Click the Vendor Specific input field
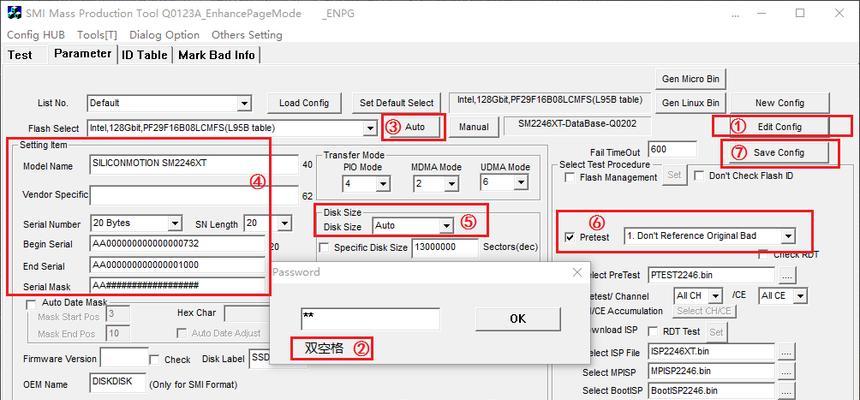Image resolution: width=860 pixels, height=400 pixels. point(194,195)
